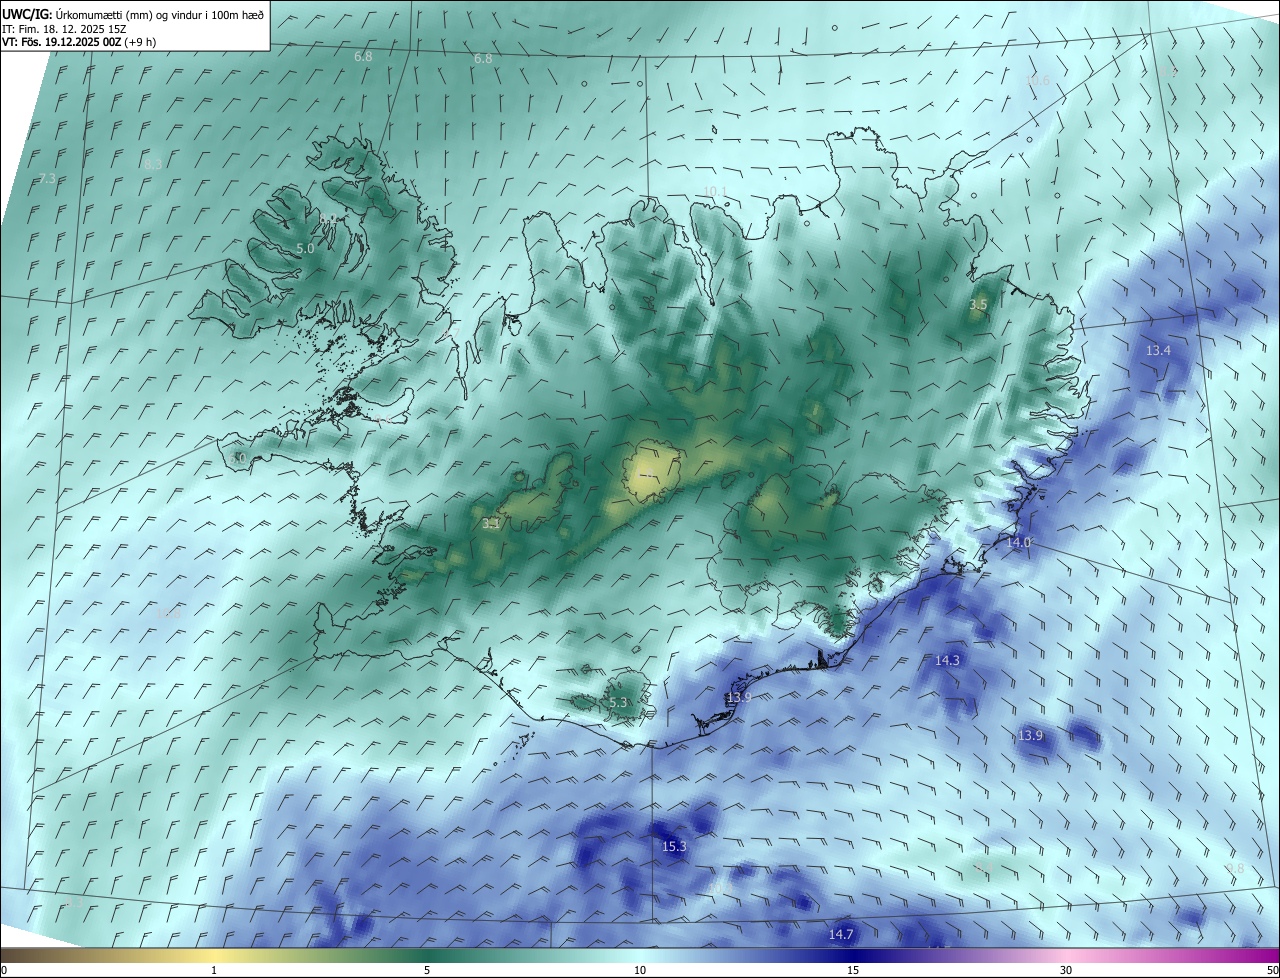Click the '0' tick on the color scale
Screen dimensions: 1280x978
(x=4, y=970)
